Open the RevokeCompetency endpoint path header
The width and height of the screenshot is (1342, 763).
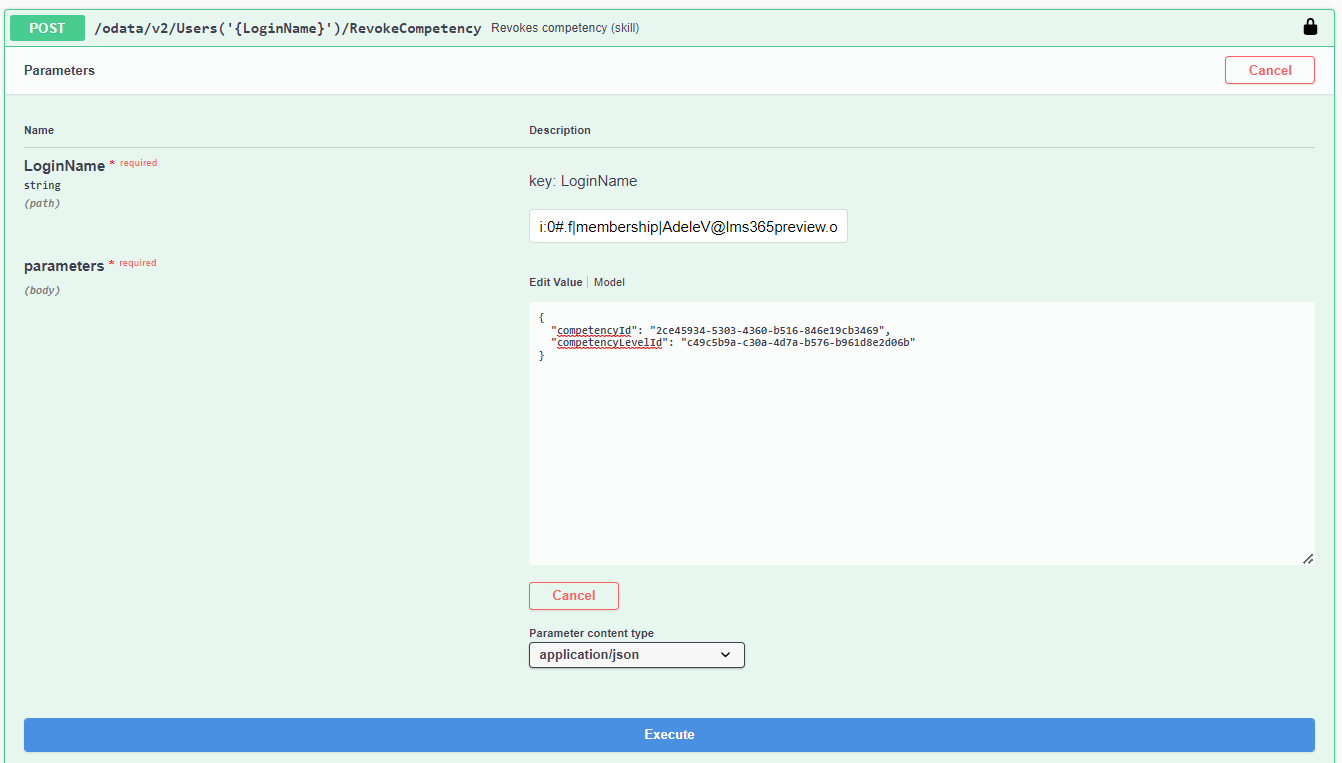[287, 28]
